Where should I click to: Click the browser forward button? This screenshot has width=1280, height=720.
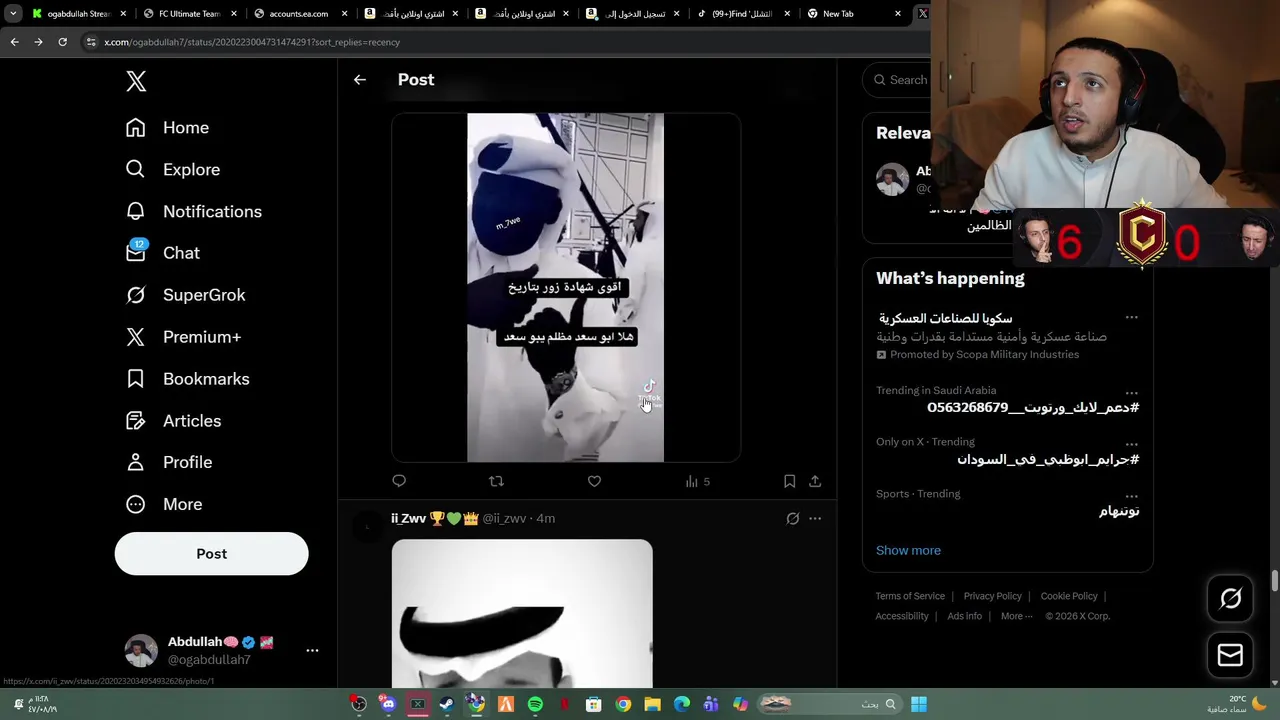tap(38, 42)
